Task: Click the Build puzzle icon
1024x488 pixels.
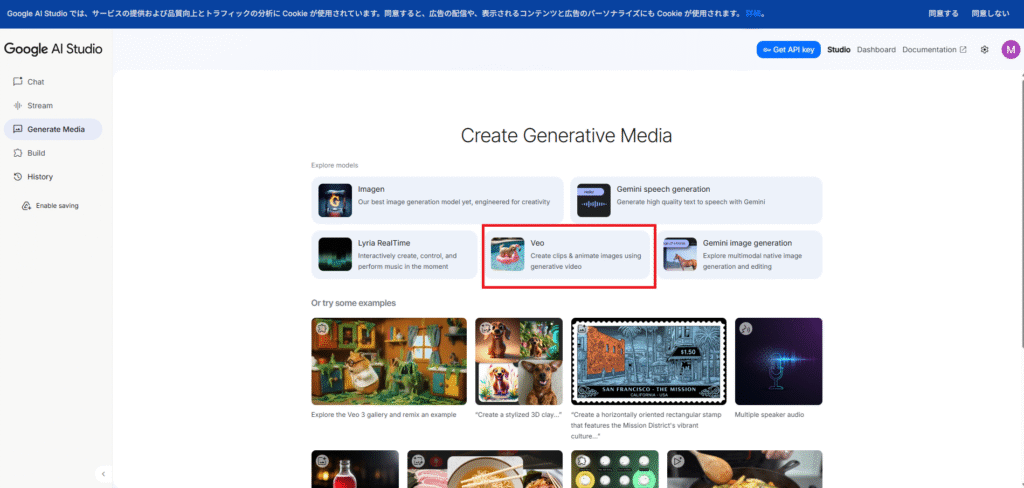Action: tap(18, 153)
